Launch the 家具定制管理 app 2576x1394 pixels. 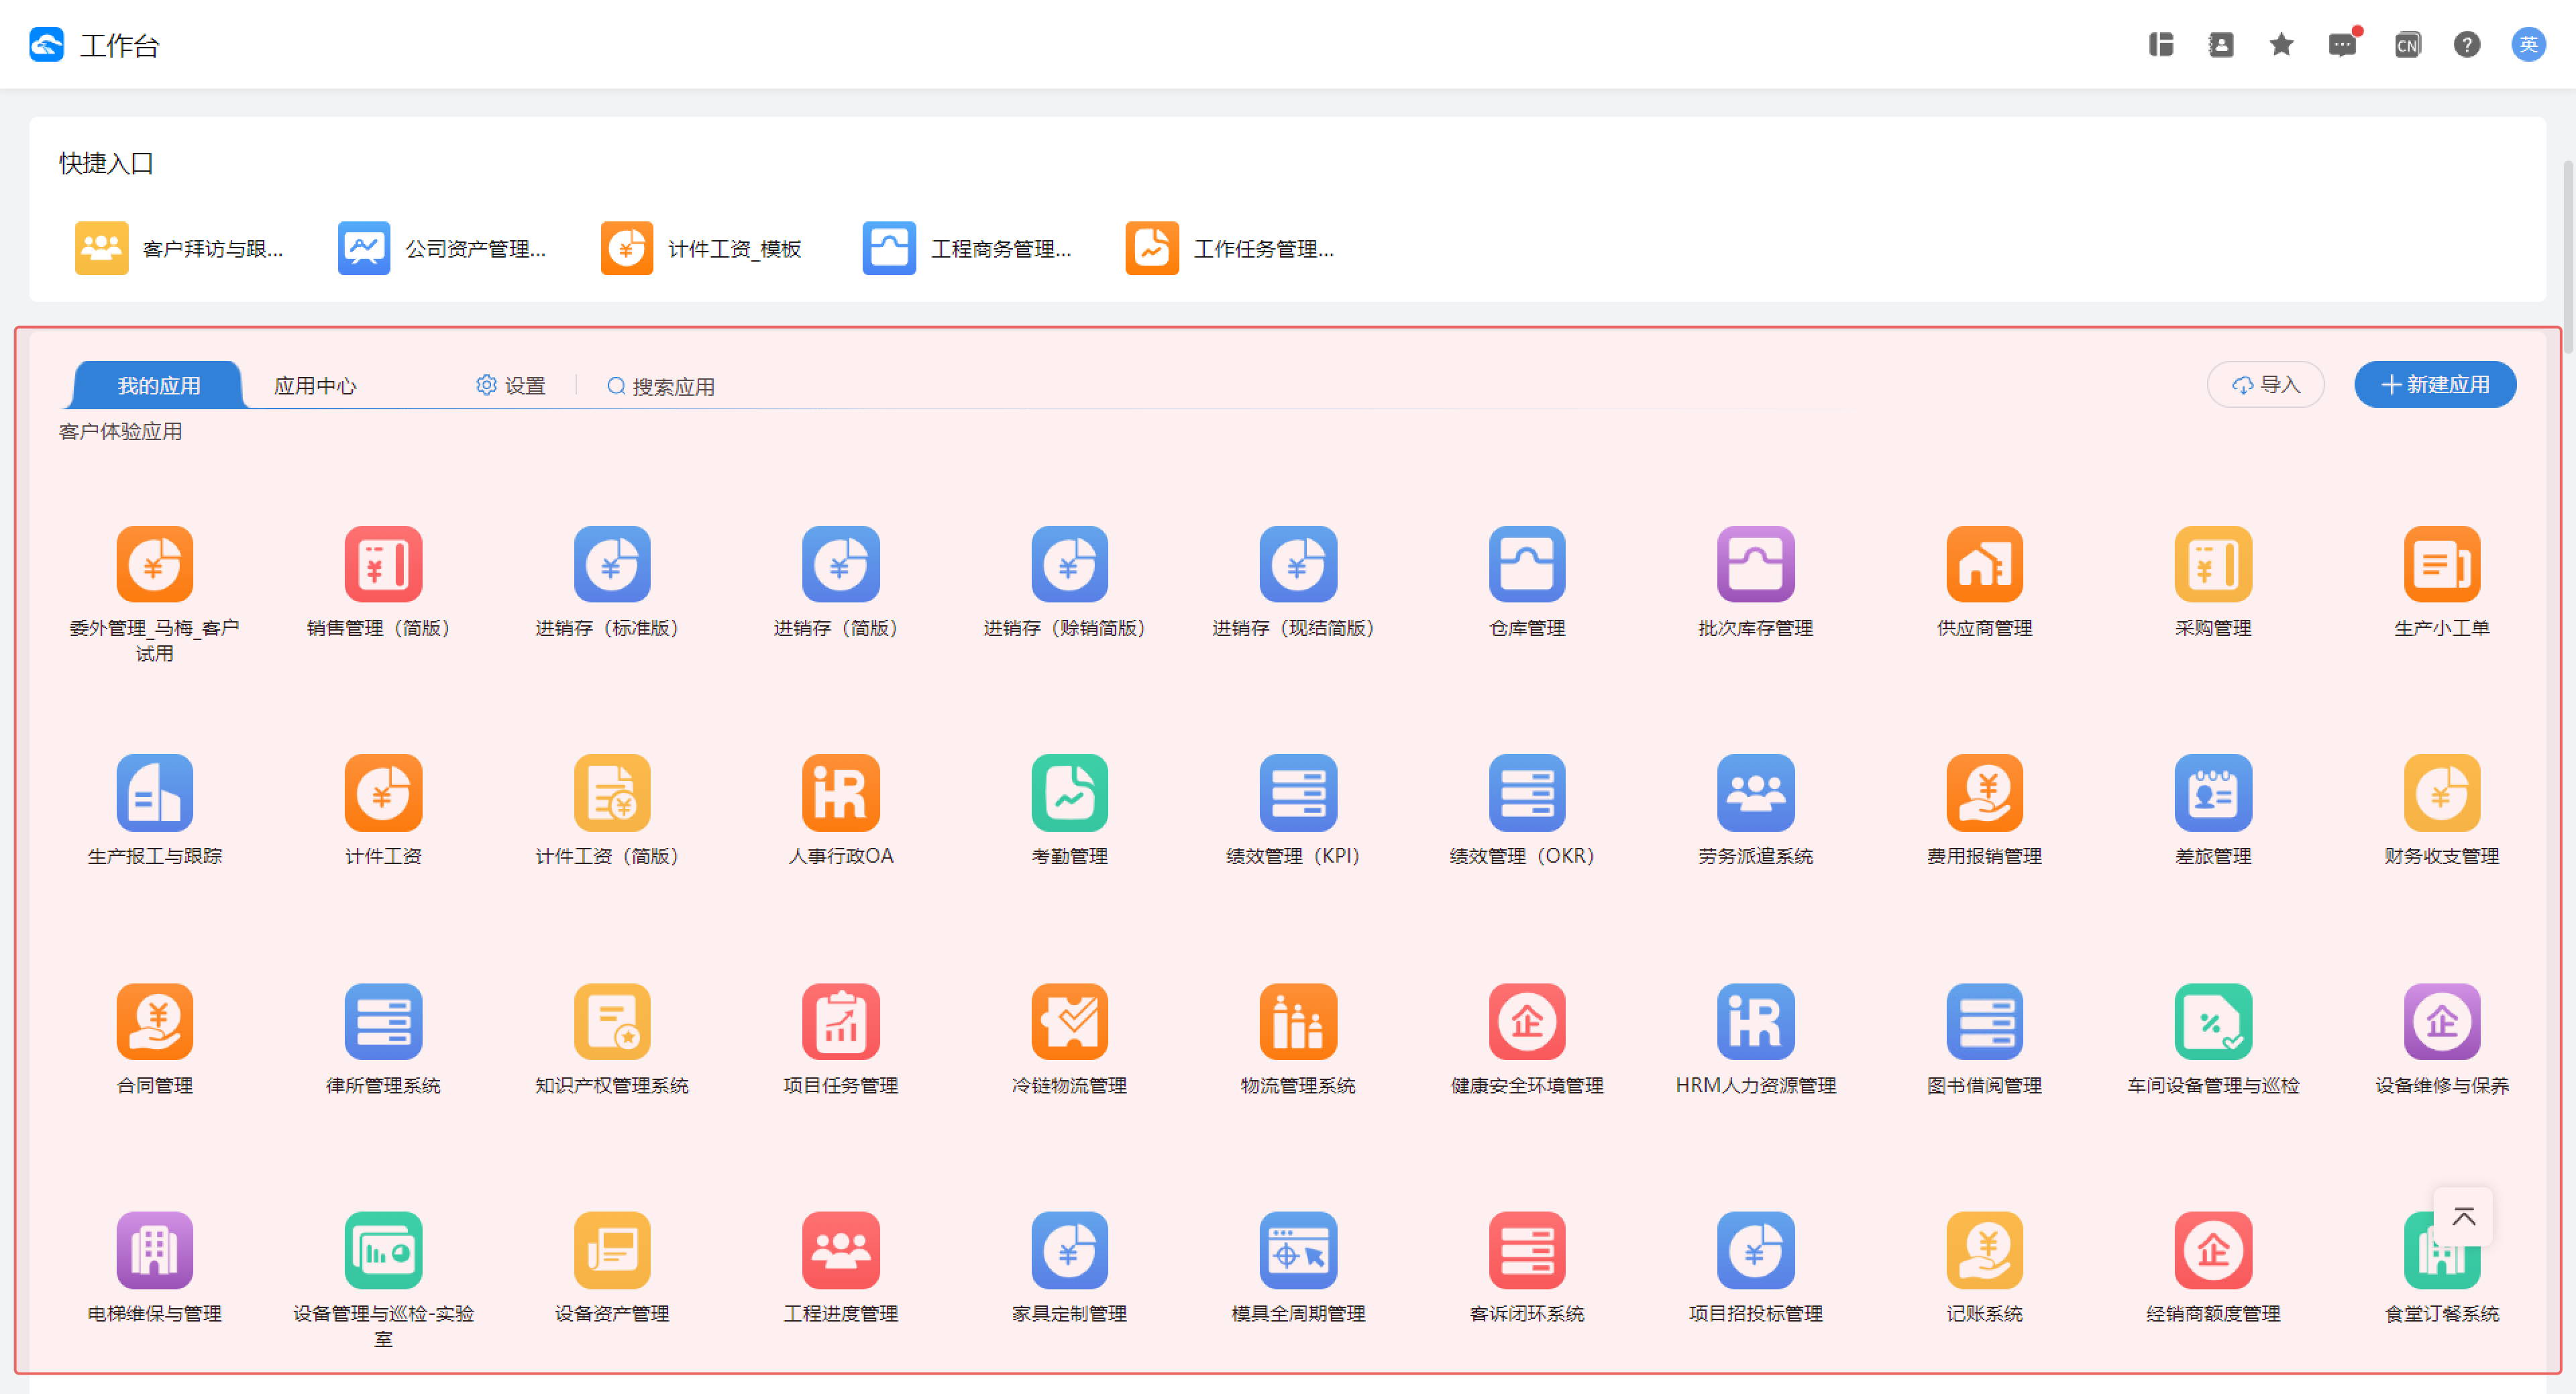(1069, 1250)
